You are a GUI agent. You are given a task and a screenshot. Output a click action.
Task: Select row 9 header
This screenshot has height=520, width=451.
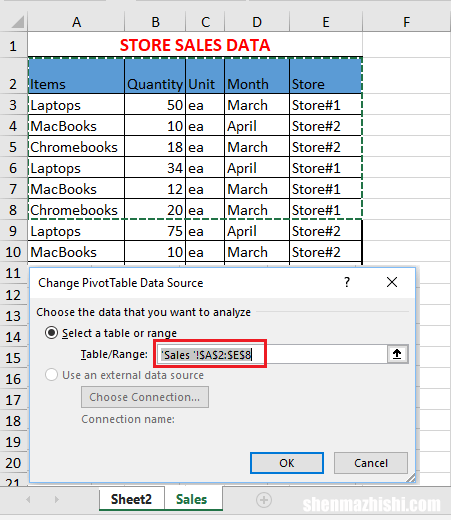click(13, 231)
